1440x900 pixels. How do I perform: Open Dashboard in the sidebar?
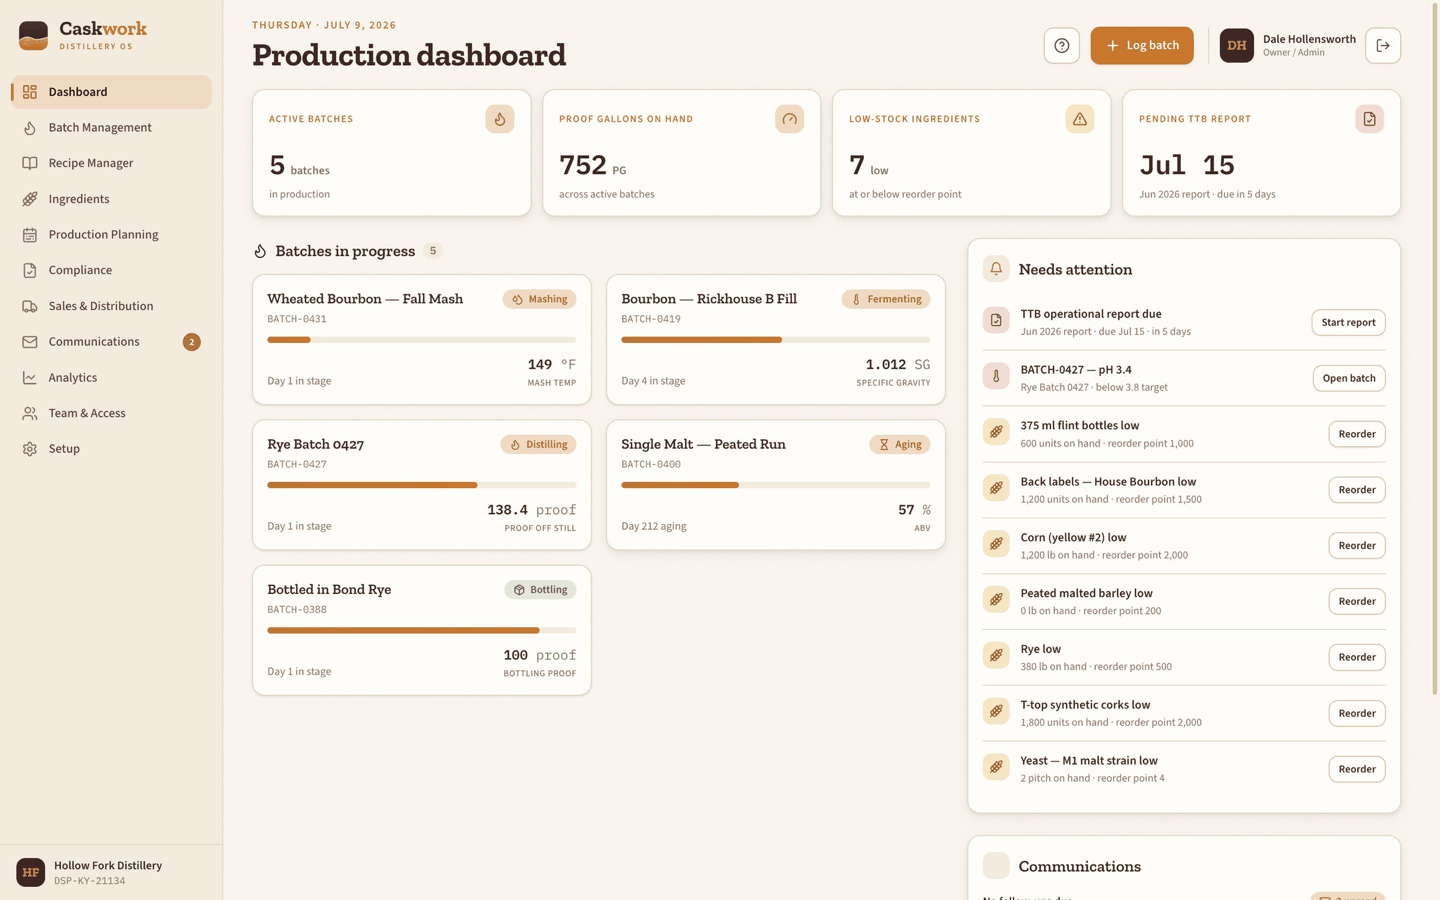tap(111, 92)
